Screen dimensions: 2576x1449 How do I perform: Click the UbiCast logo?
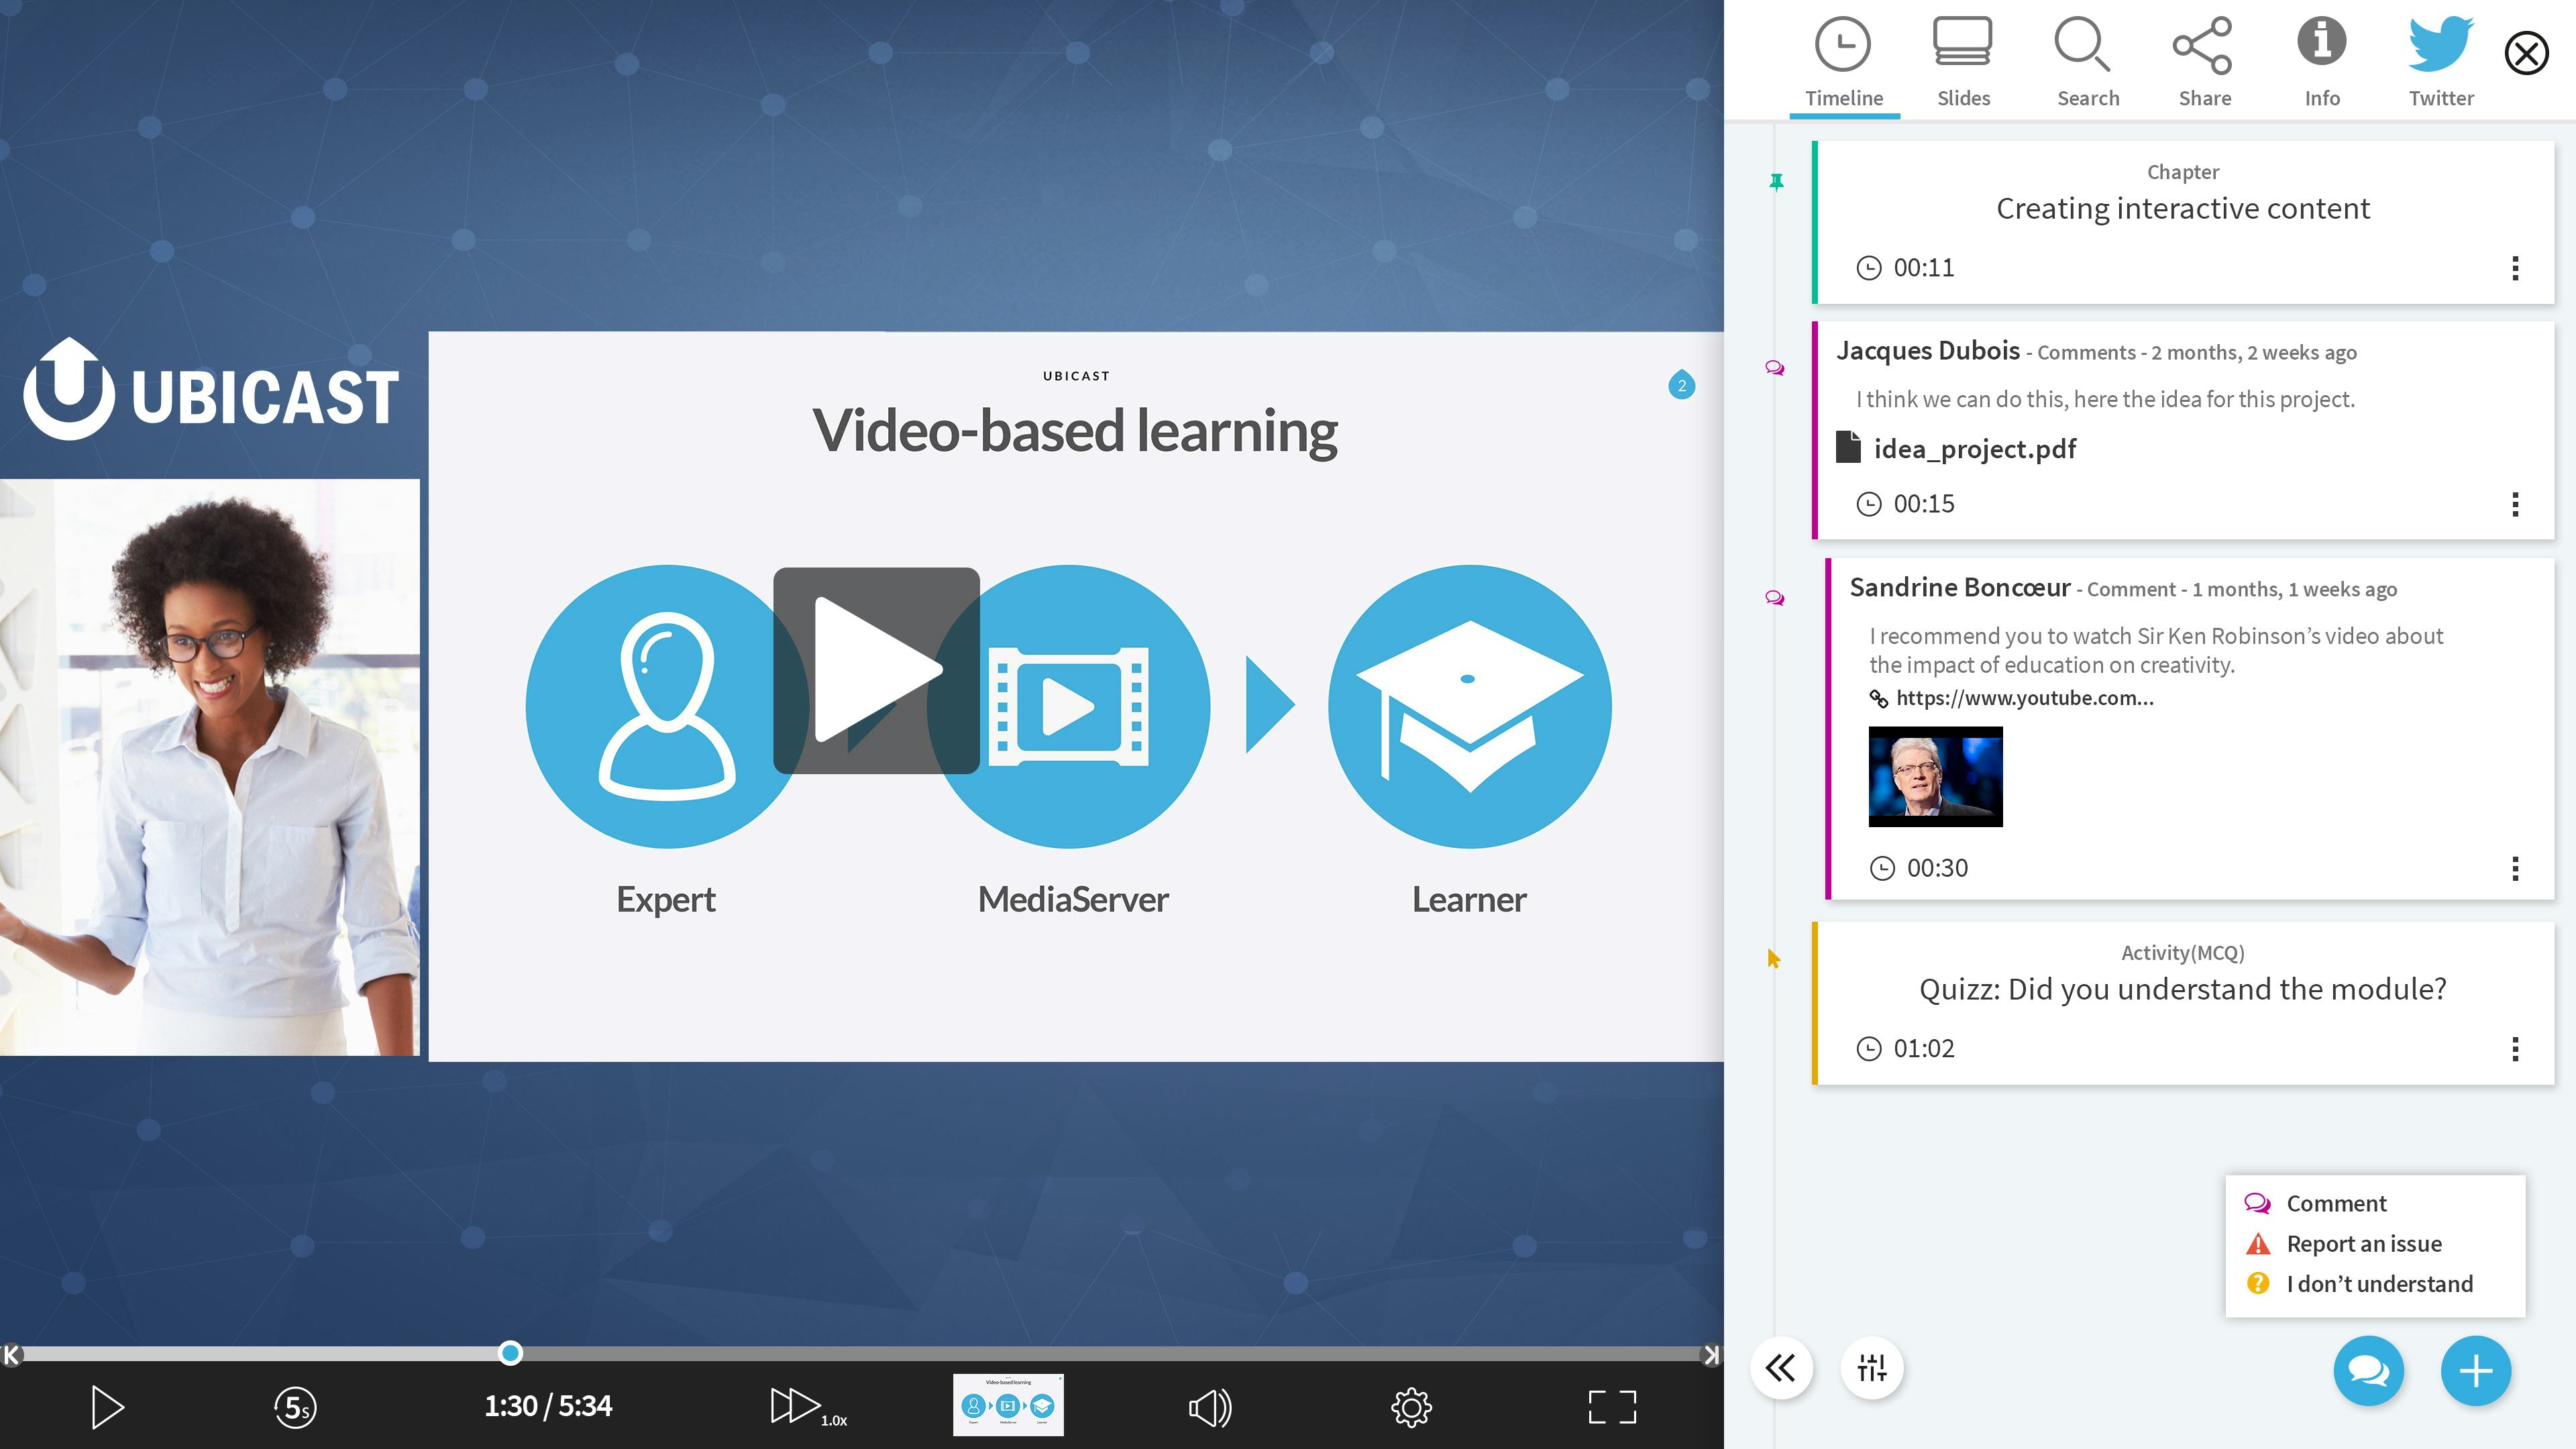(x=211, y=390)
